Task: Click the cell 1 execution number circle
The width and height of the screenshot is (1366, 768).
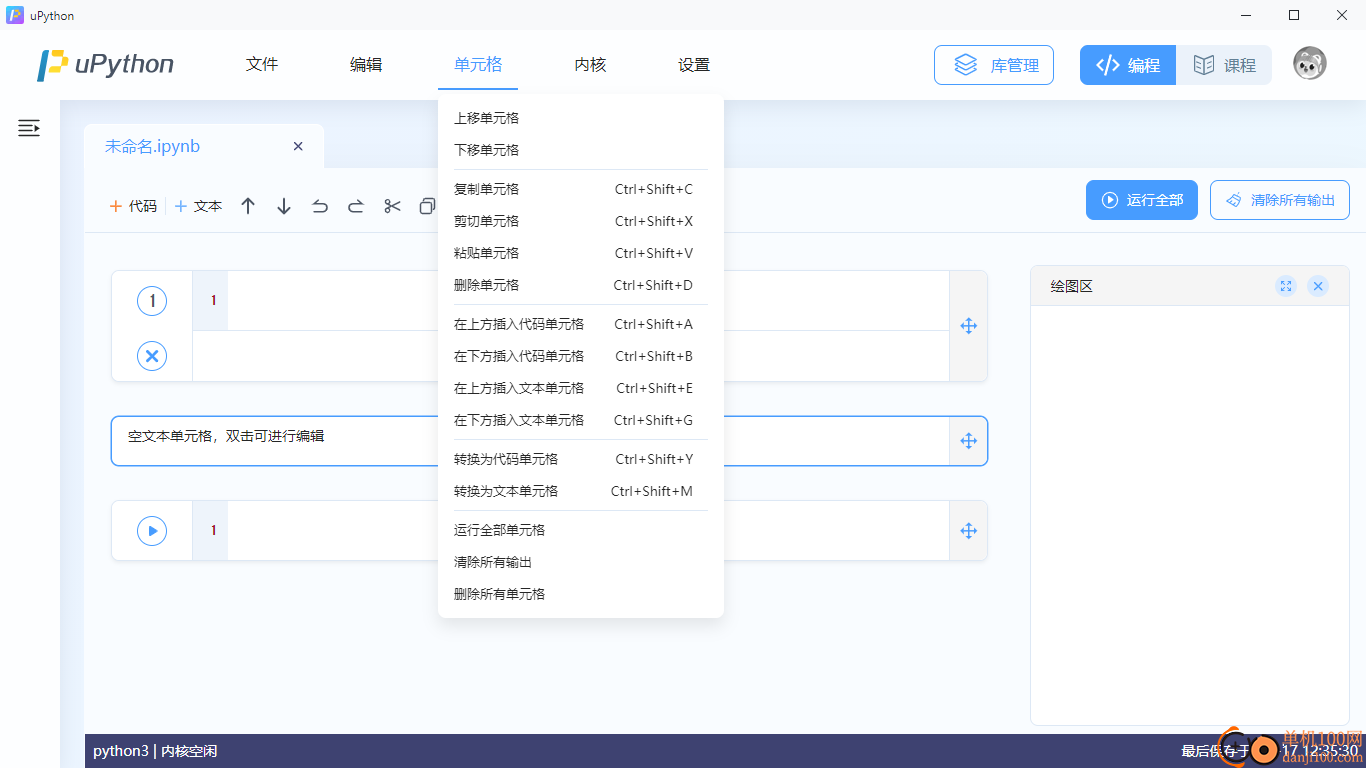Action: [x=152, y=300]
